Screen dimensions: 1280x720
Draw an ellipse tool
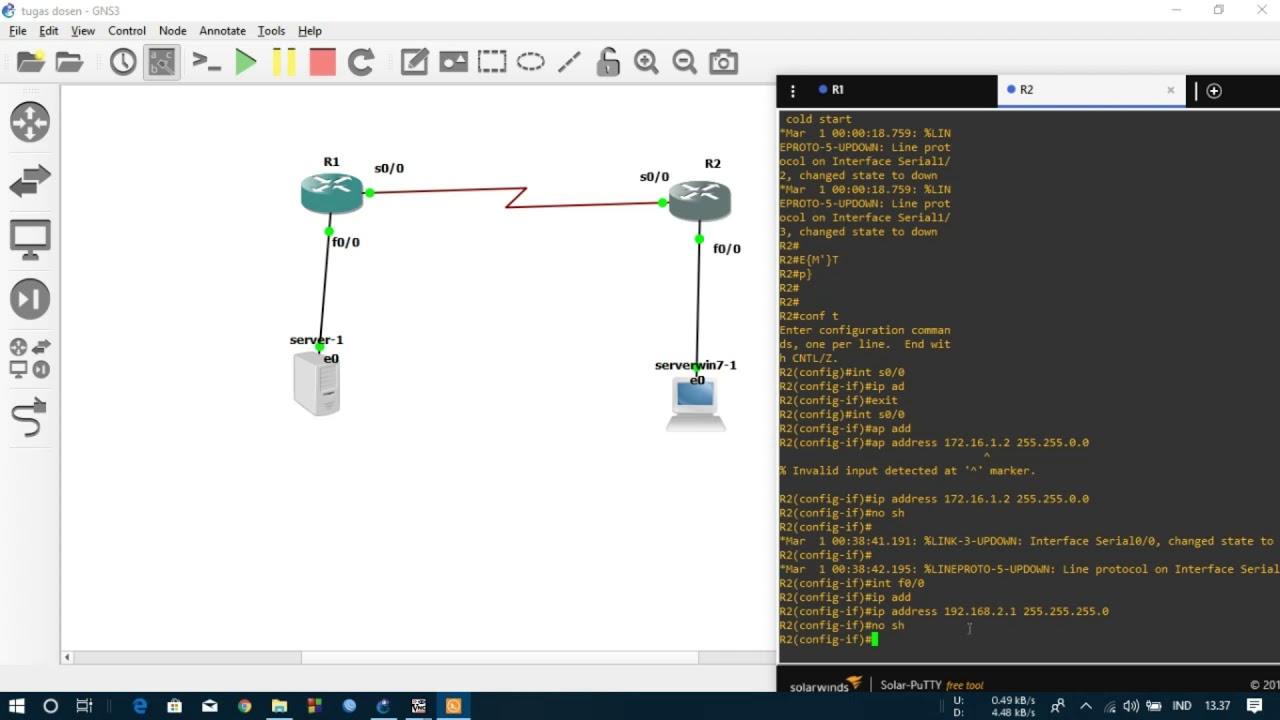[530, 62]
